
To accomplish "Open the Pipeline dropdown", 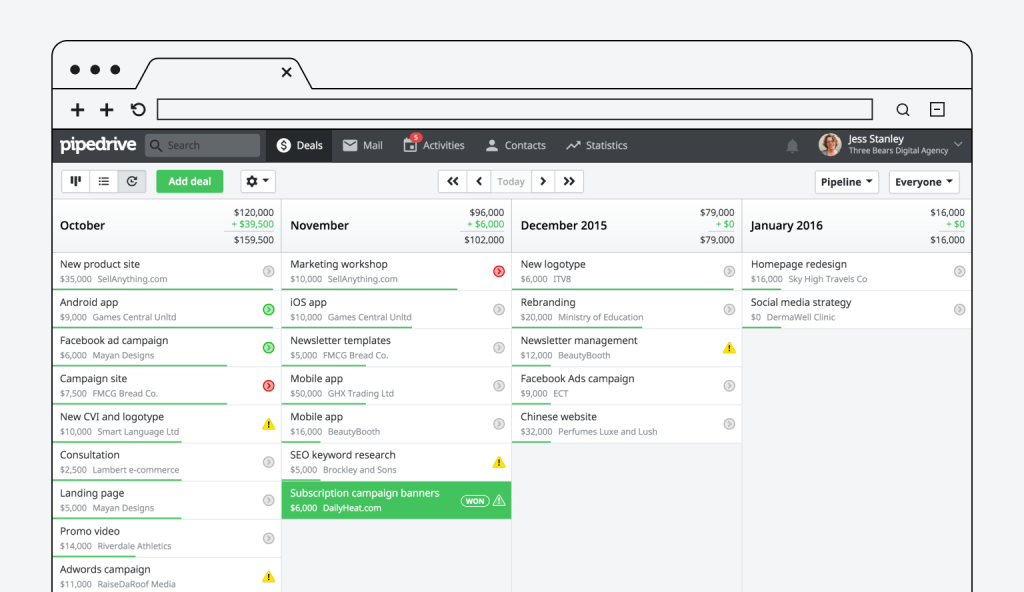I will [x=846, y=182].
